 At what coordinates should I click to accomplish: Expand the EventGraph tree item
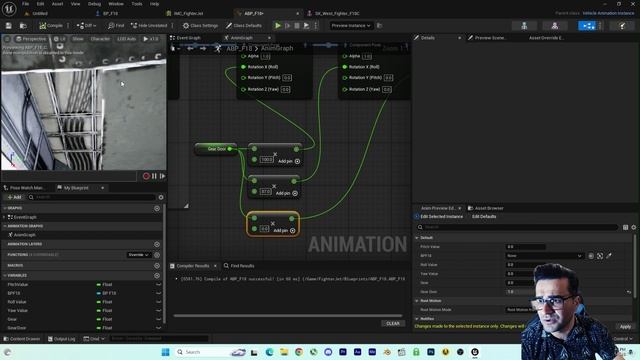click(4, 217)
